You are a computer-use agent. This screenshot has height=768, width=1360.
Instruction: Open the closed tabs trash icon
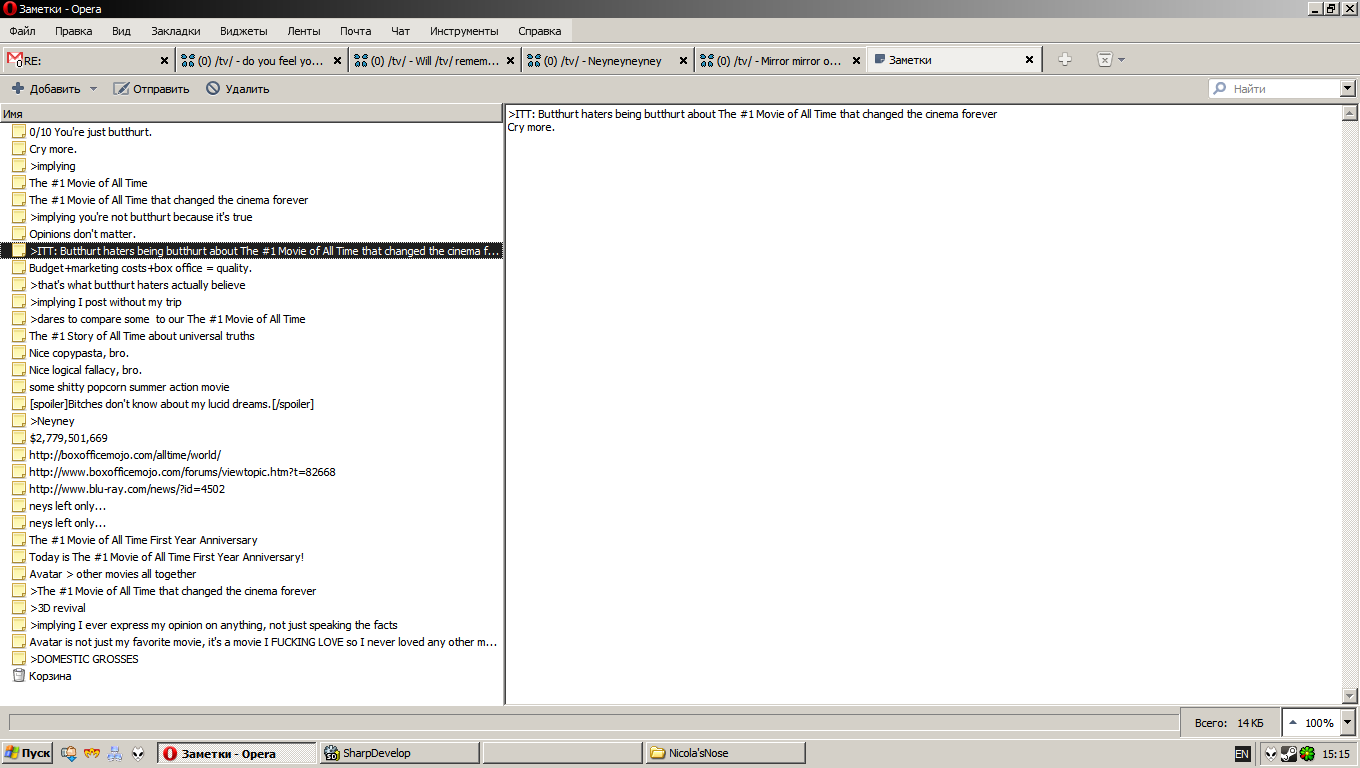pyautogui.click(x=1105, y=60)
